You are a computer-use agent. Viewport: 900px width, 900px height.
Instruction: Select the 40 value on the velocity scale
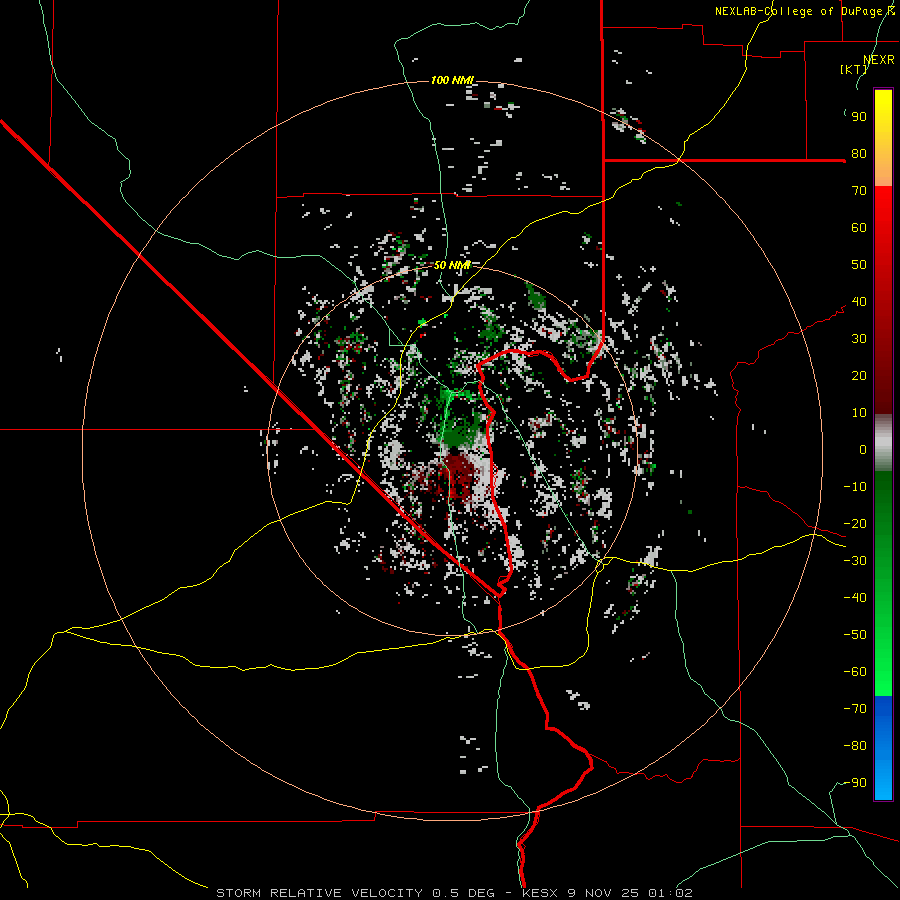859,301
